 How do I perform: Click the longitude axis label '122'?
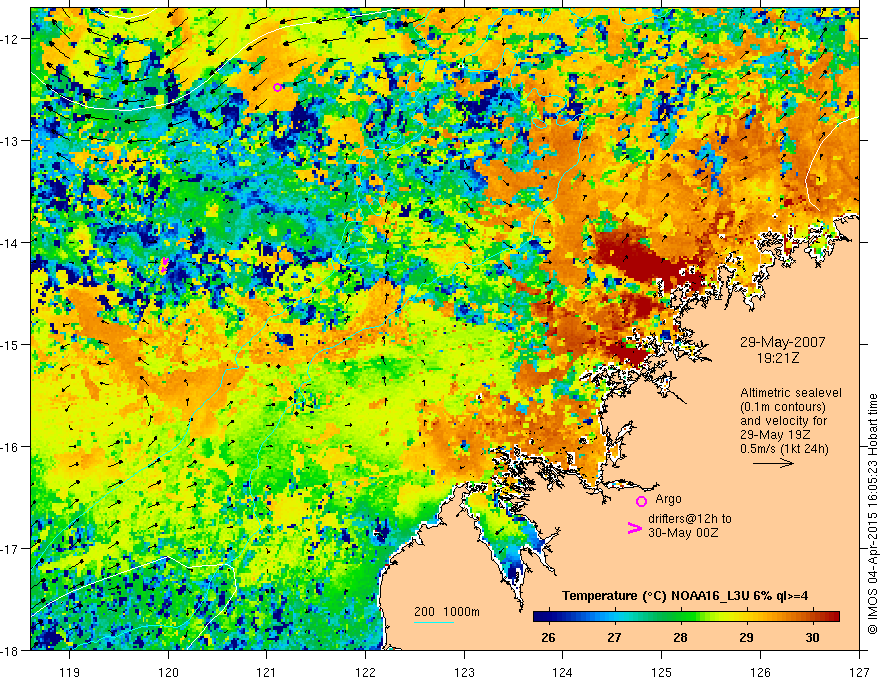pyautogui.click(x=365, y=672)
